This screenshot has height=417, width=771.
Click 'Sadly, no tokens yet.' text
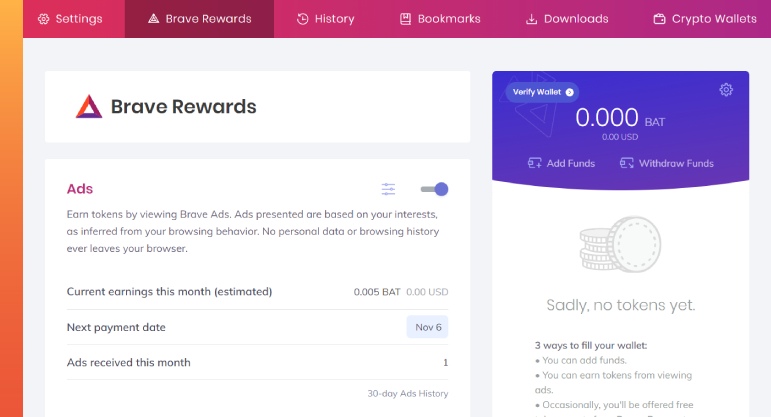tap(621, 305)
